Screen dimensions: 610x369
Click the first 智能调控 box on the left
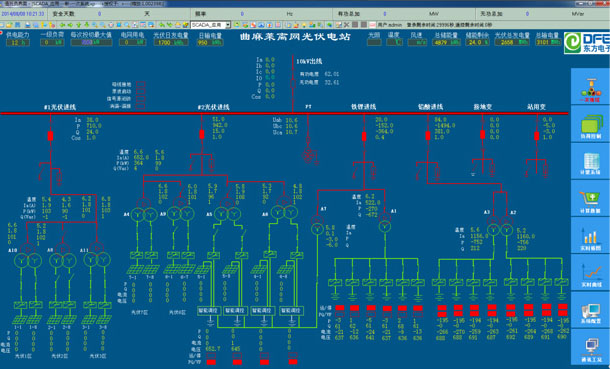(x=209, y=311)
